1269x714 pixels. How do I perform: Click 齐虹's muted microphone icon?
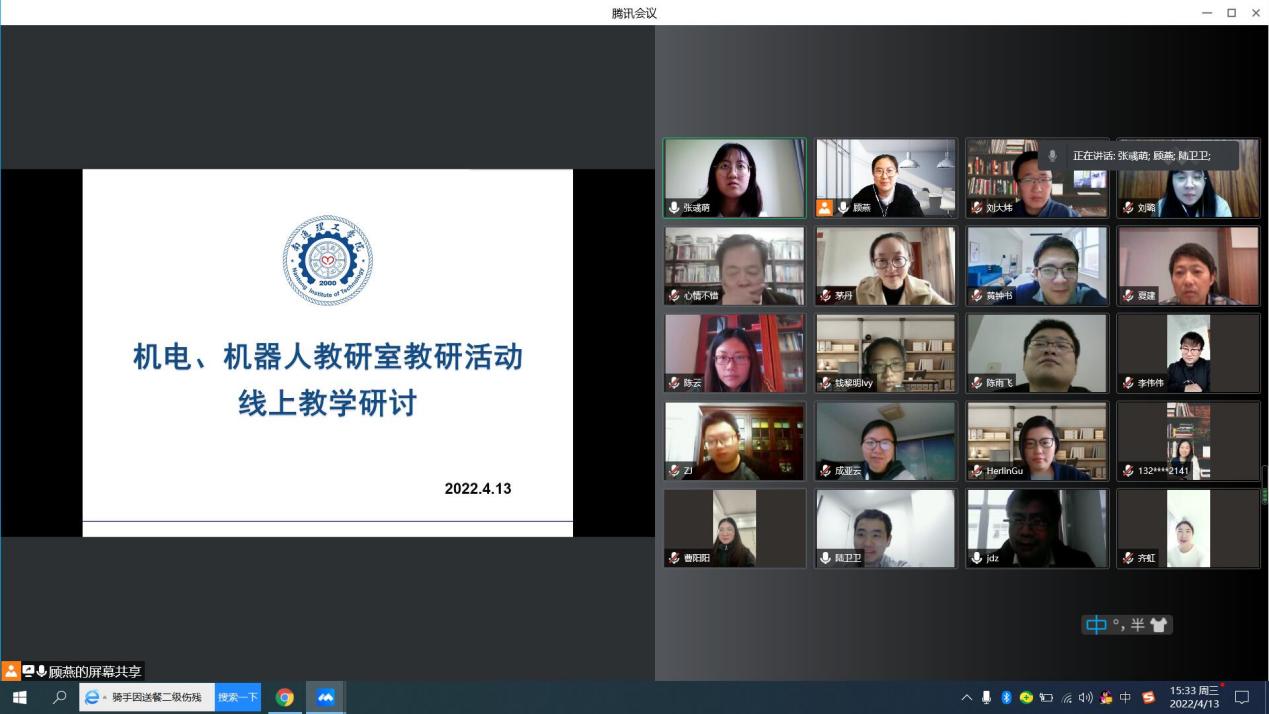[x=1127, y=558]
